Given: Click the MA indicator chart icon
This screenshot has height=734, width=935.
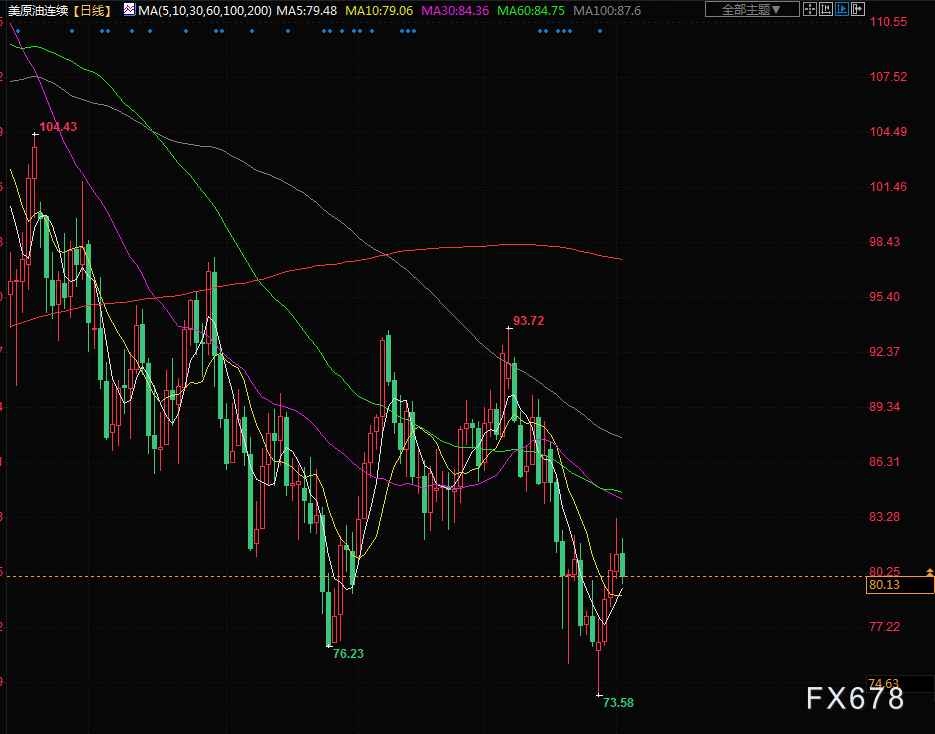Looking at the screenshot, I should coord(129,10).
